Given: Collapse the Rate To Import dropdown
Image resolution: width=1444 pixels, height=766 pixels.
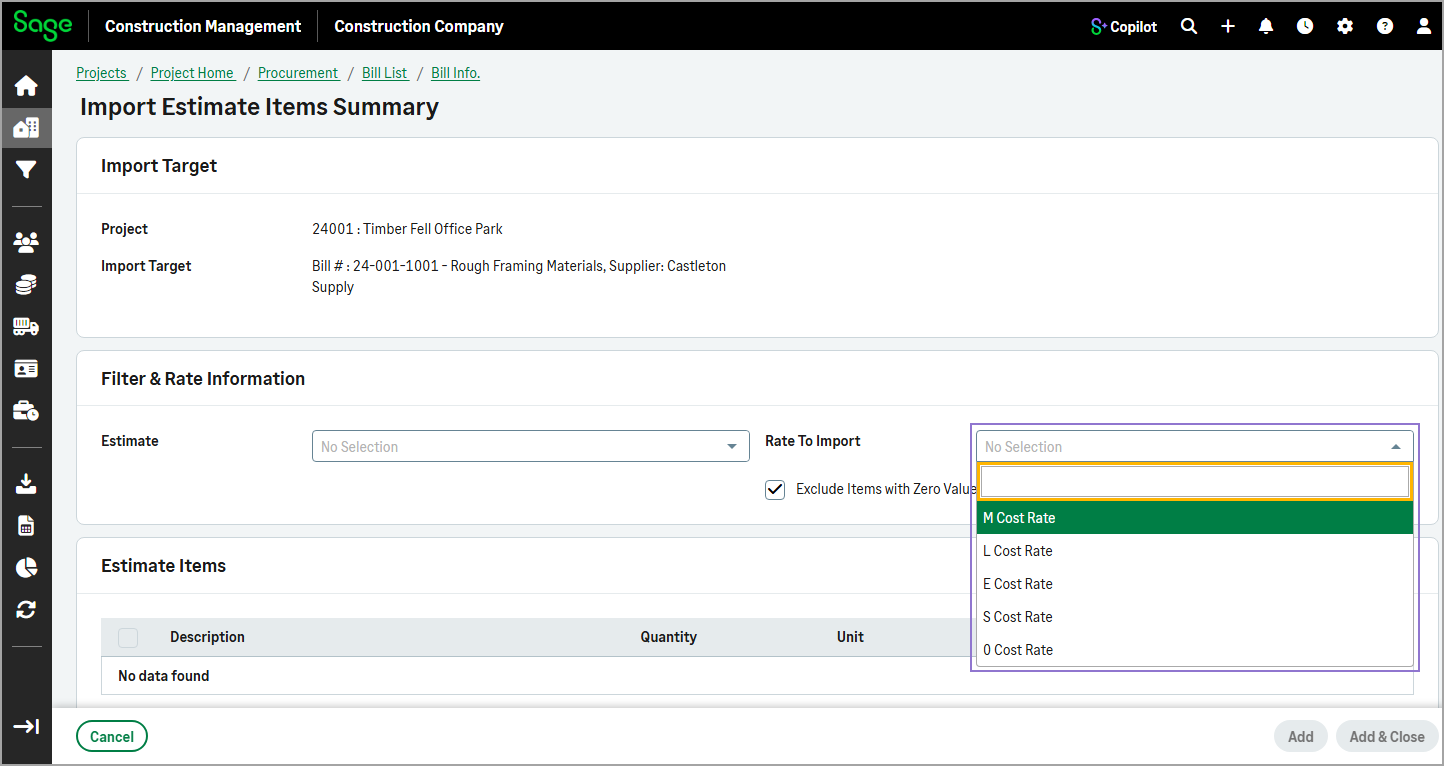Looking at the screenshot, I should pyautogui.click(x=1194, y=446).
